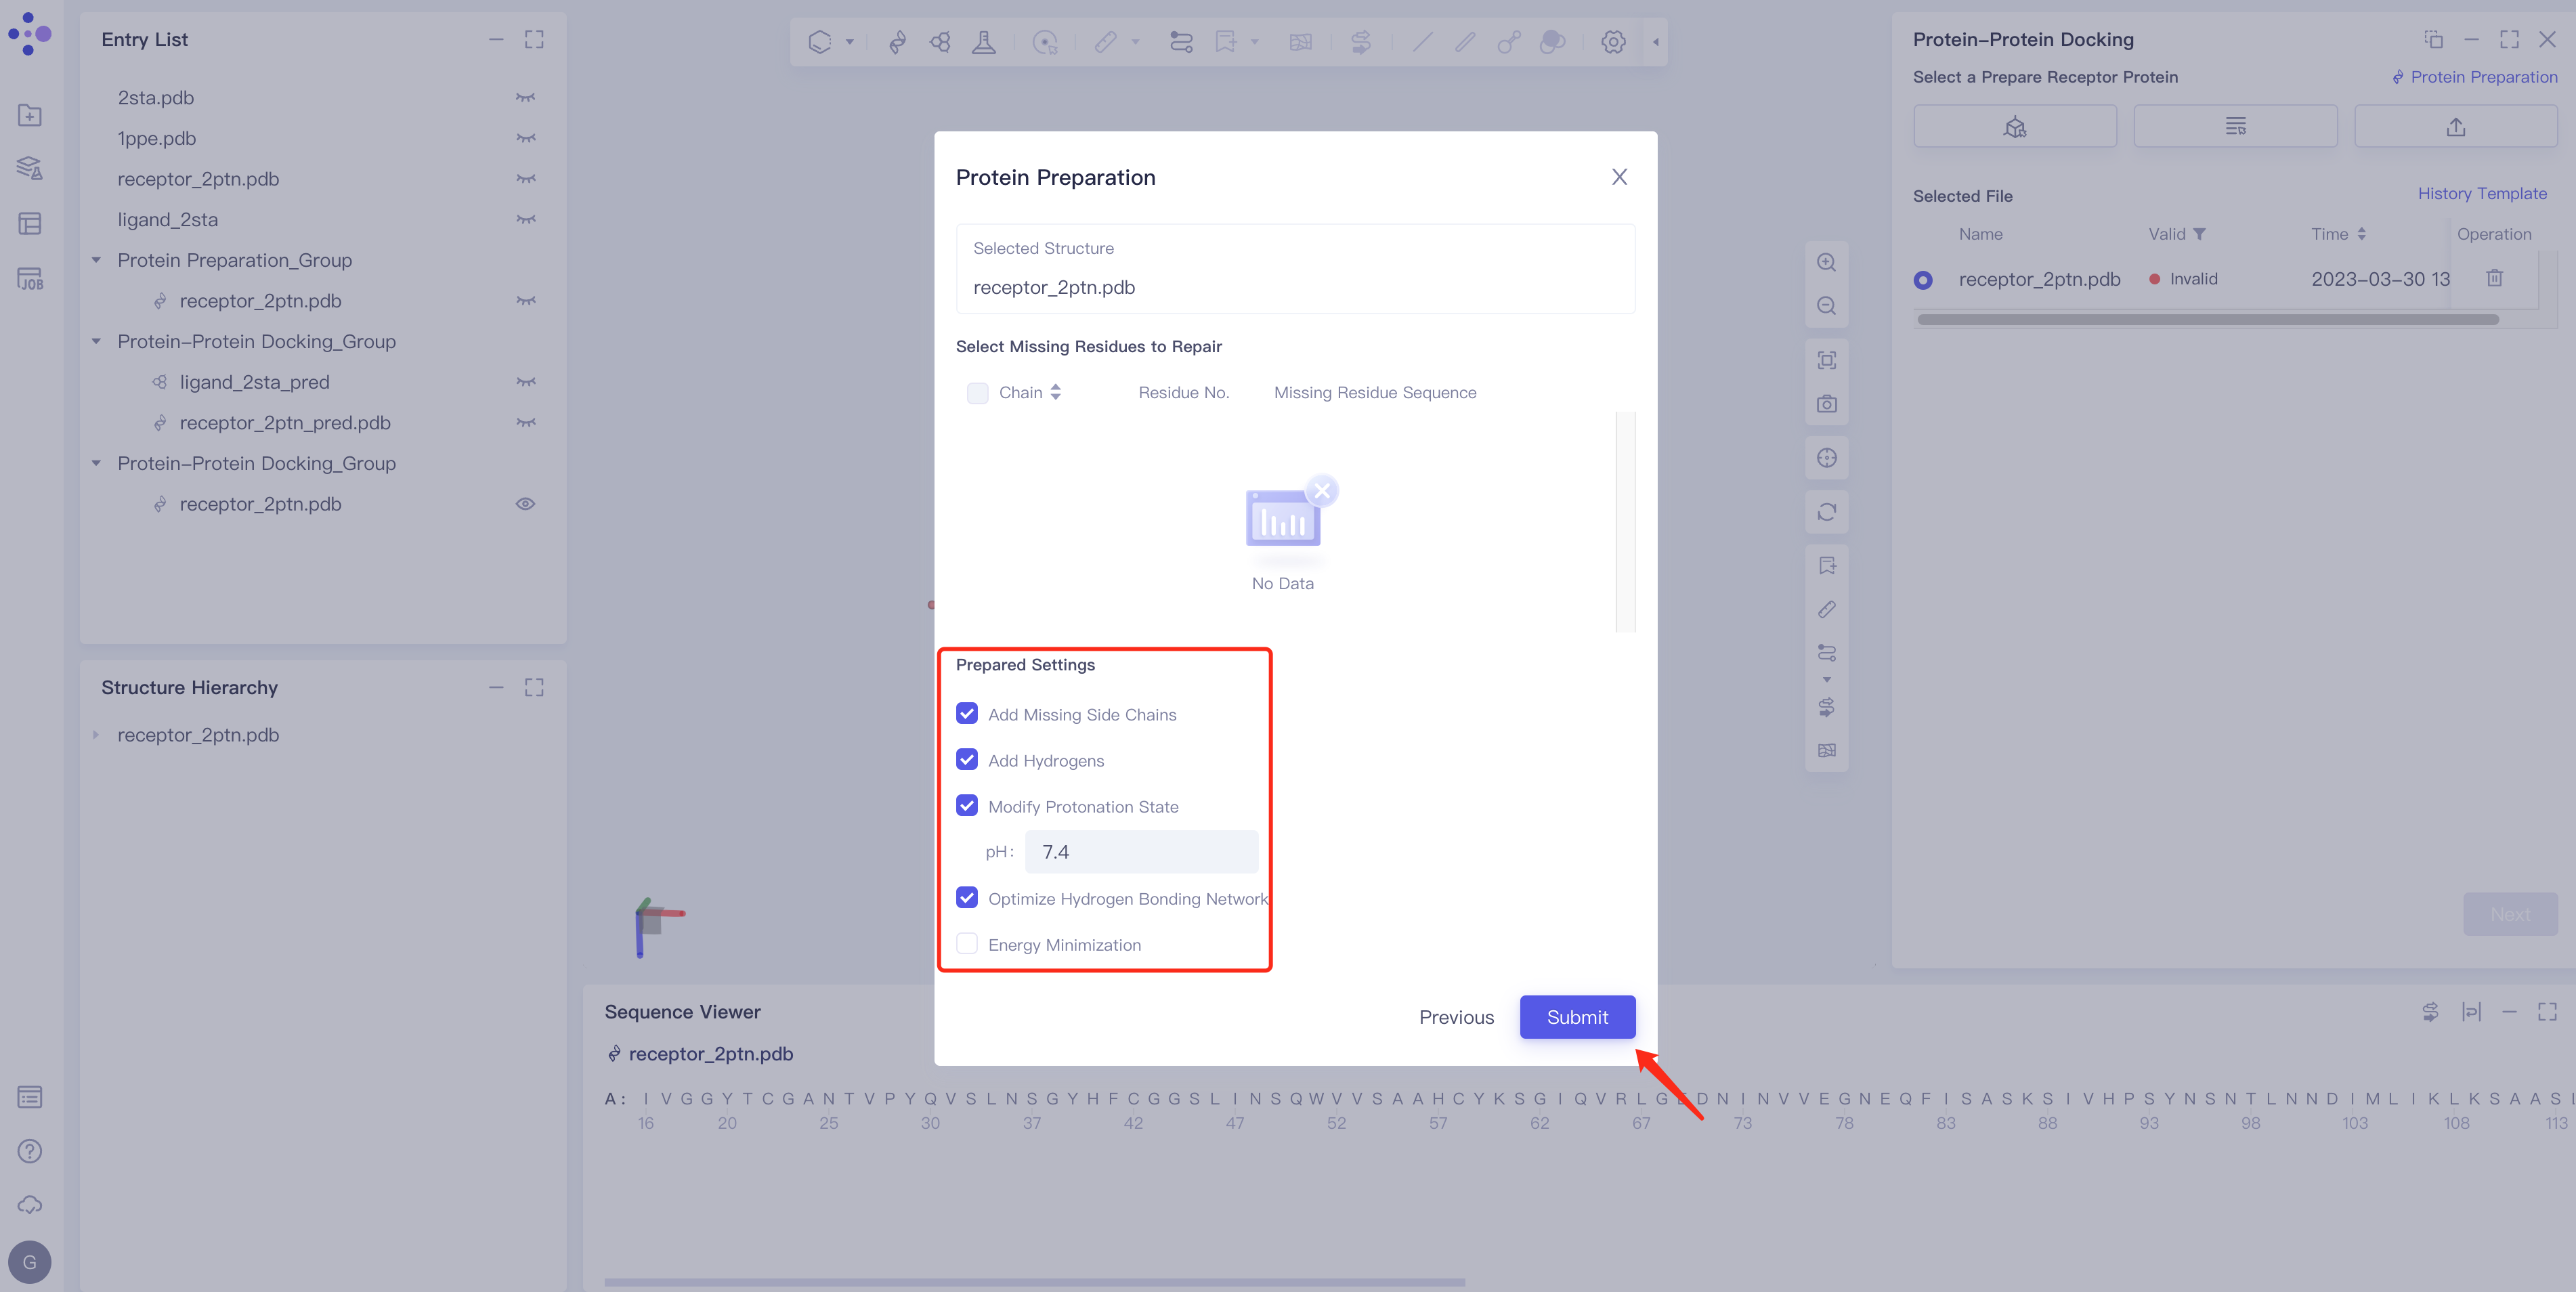This screenshot has width=2576, height=1292.
Task: Click the Selected File table horizontal scrollbar
Action: (2208, 320)
